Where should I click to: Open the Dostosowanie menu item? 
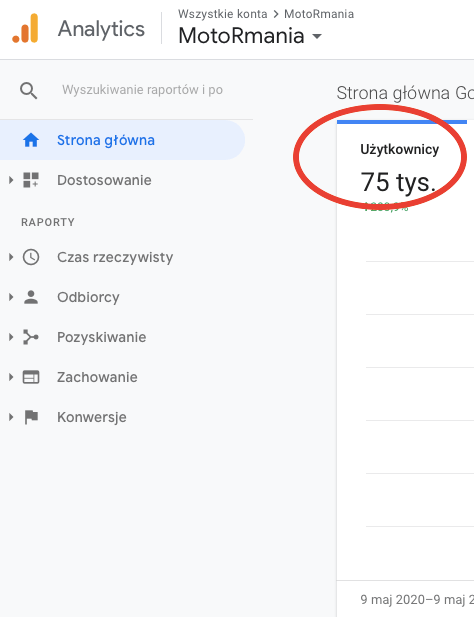click(x=104, y=180)
